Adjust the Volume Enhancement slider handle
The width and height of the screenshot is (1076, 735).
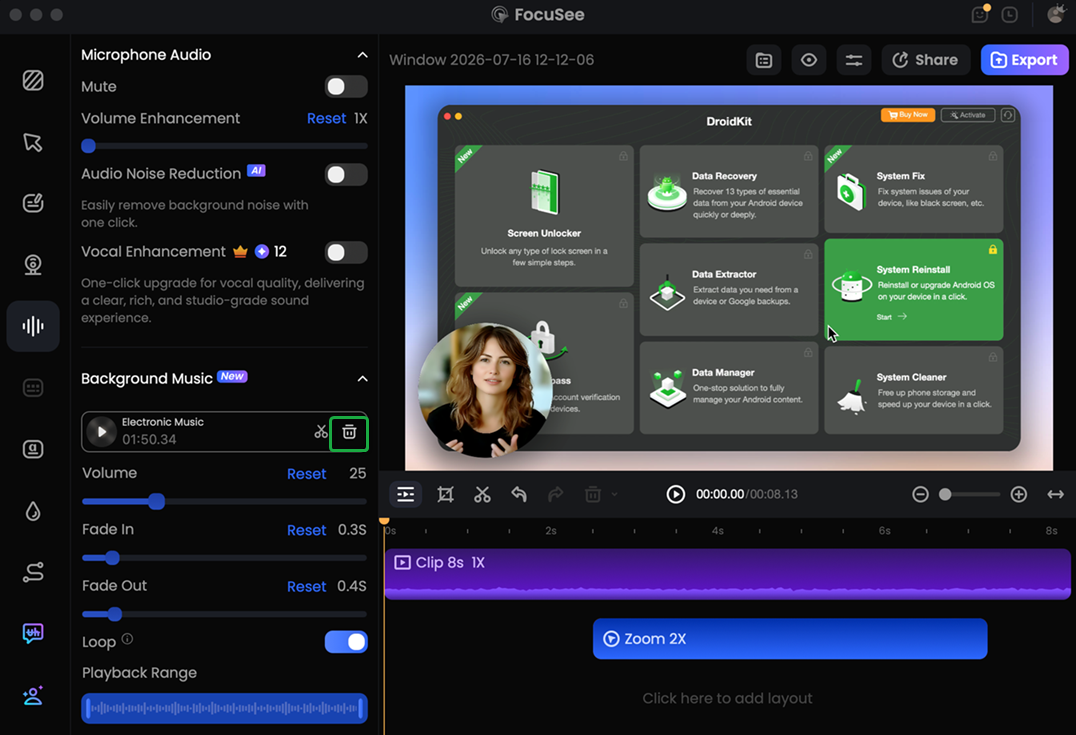click(x=88, y=146)
